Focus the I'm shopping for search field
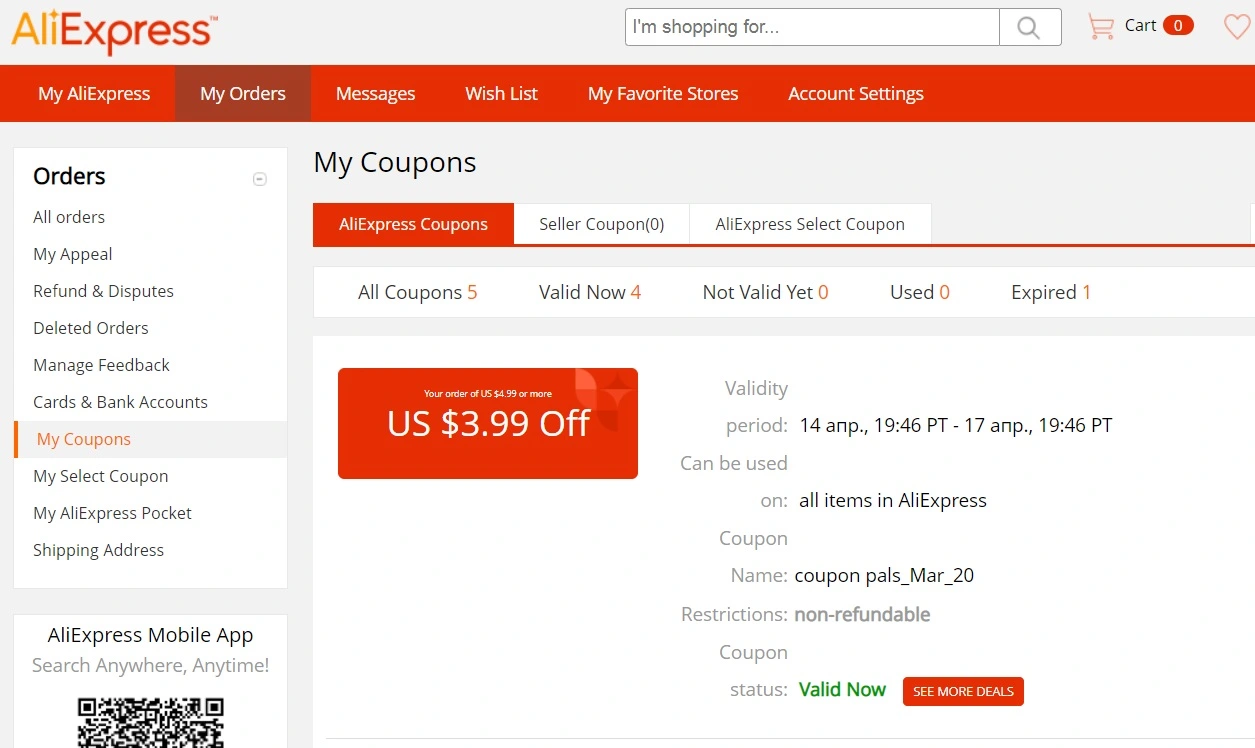This screenshot has width=1255, height=748. click(812, 27)
